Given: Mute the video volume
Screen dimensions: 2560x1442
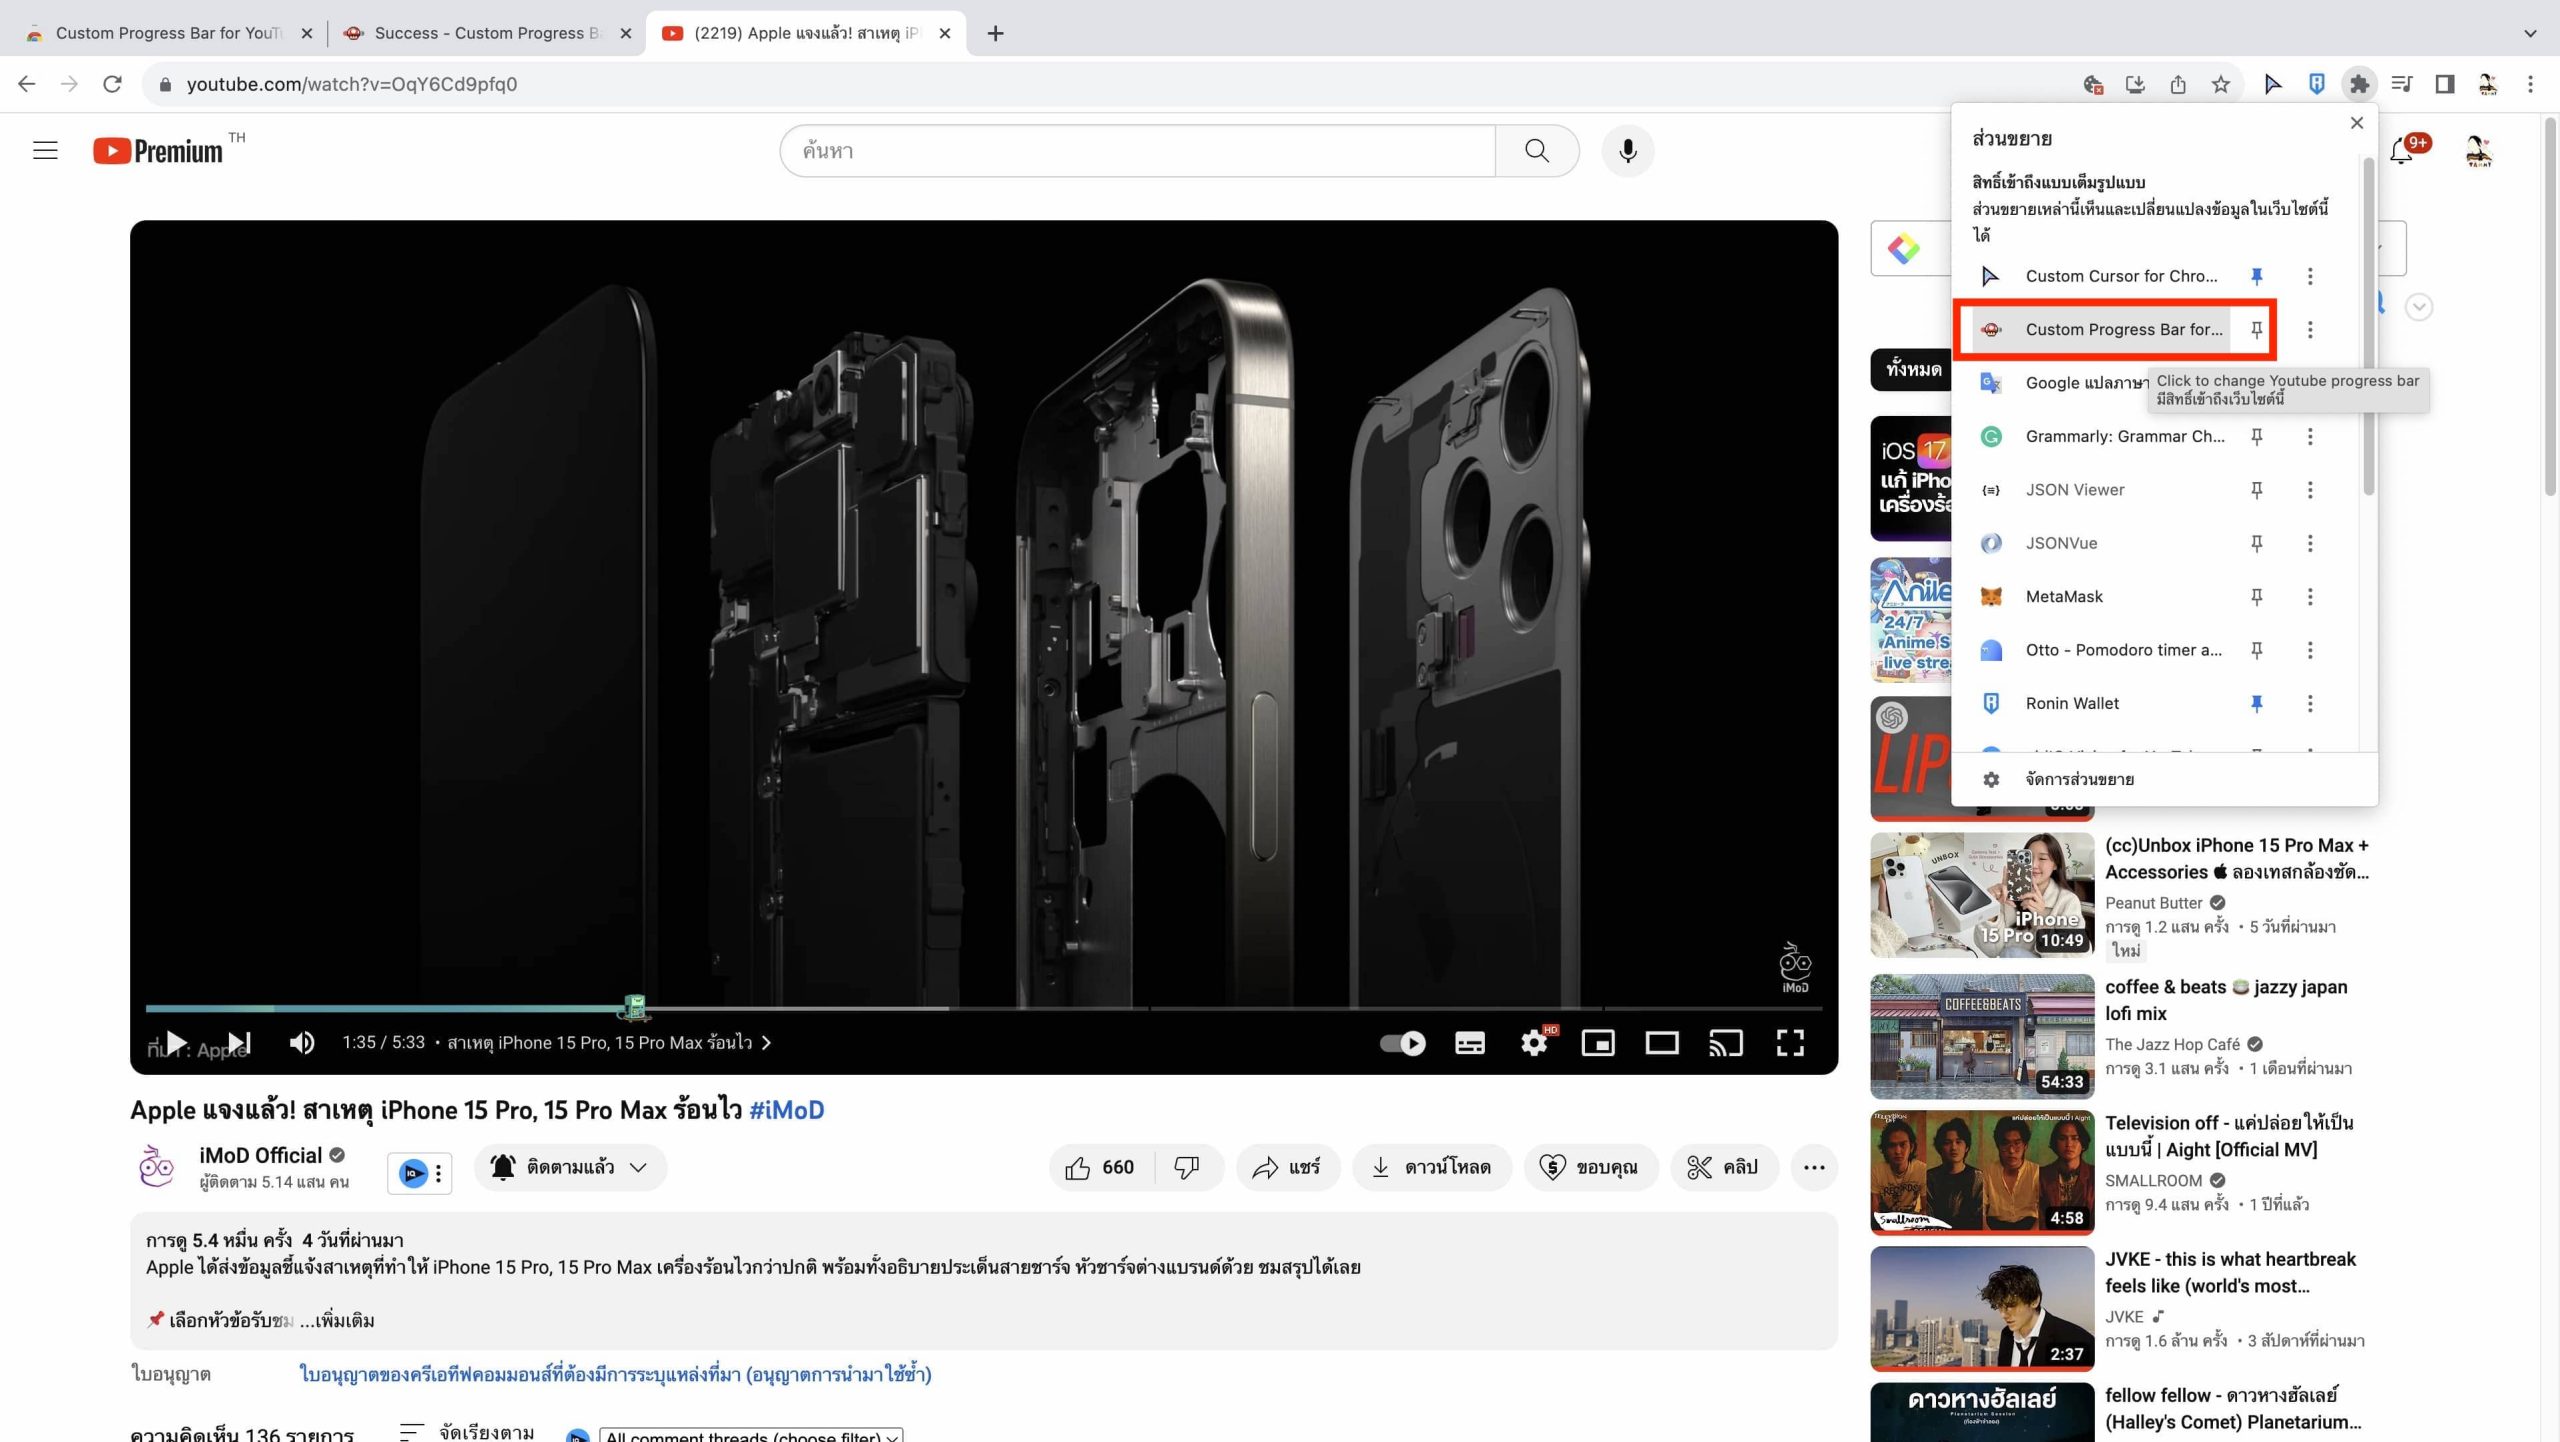Looking at the screenshot, I should (301, 1043).
